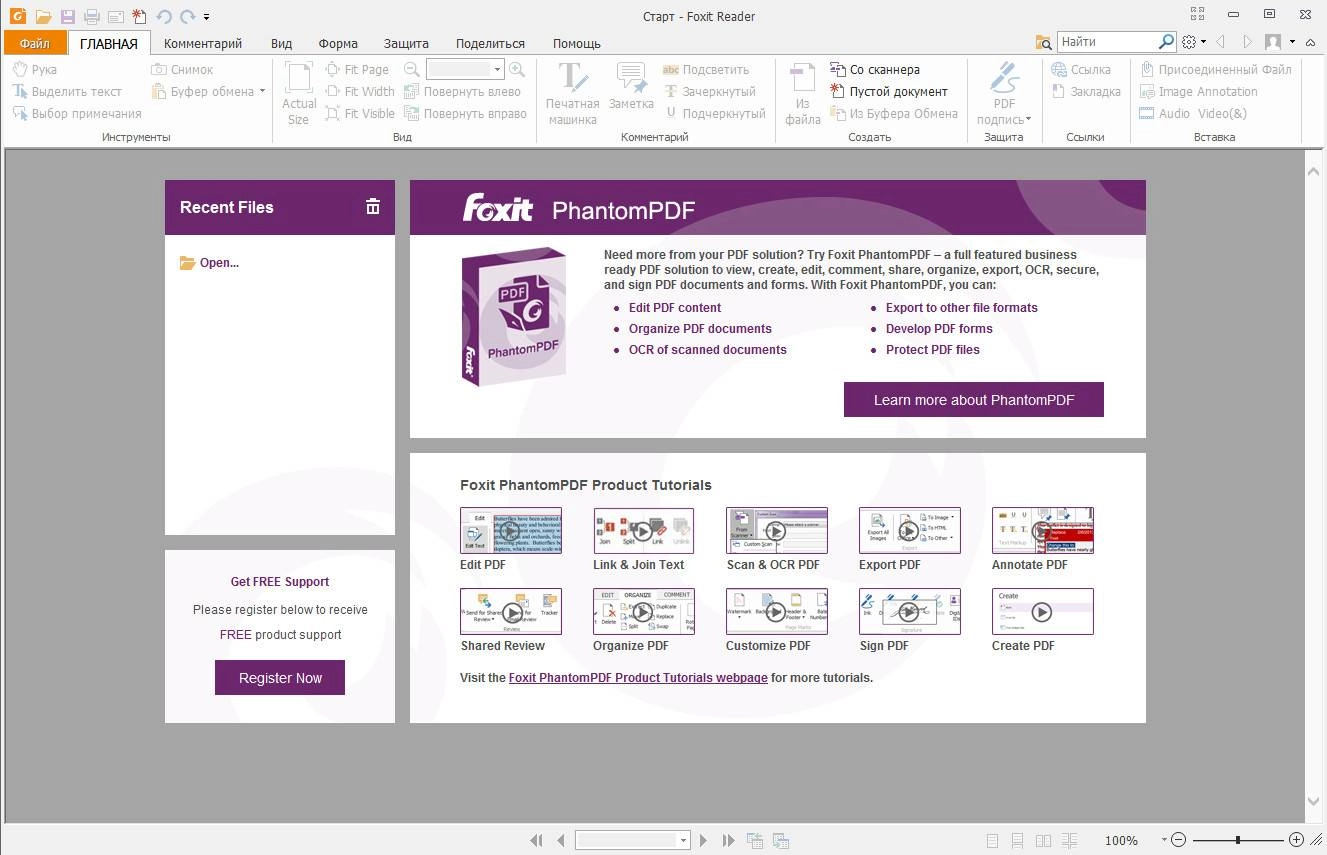
Task: Attach a Присоединенный Файл
Action: tap(1215, 69)
